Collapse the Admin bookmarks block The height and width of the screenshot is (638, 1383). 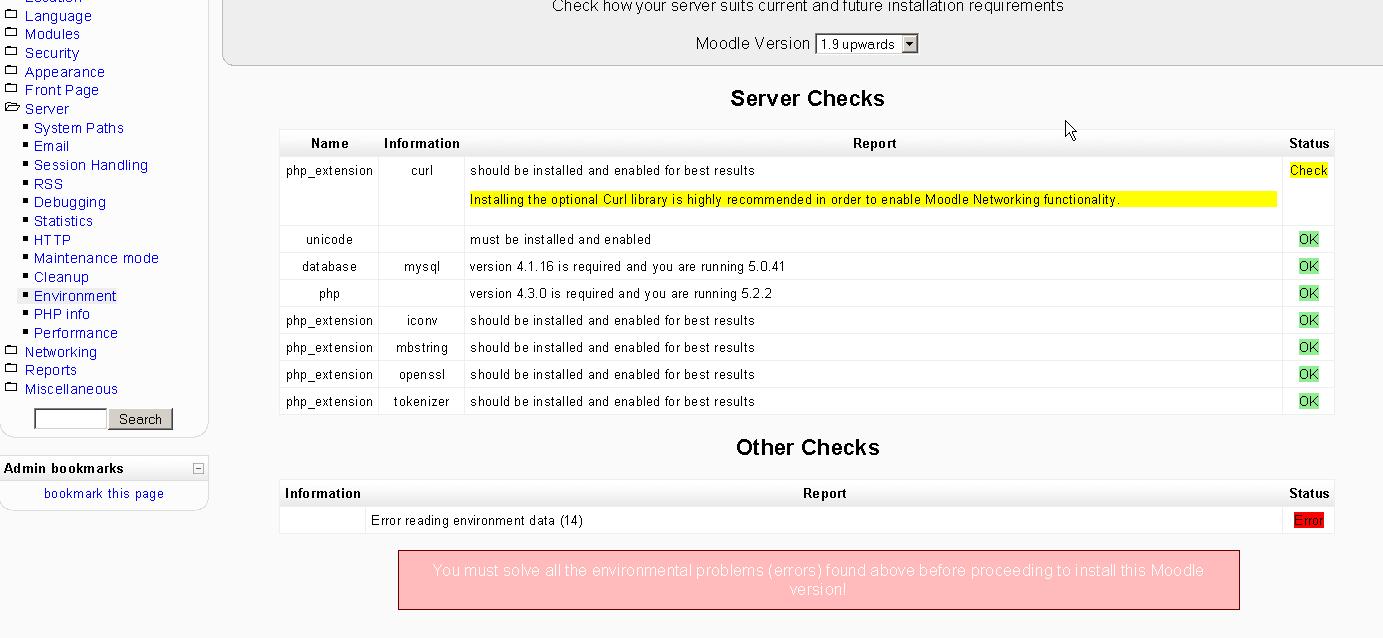coord(198,468)
